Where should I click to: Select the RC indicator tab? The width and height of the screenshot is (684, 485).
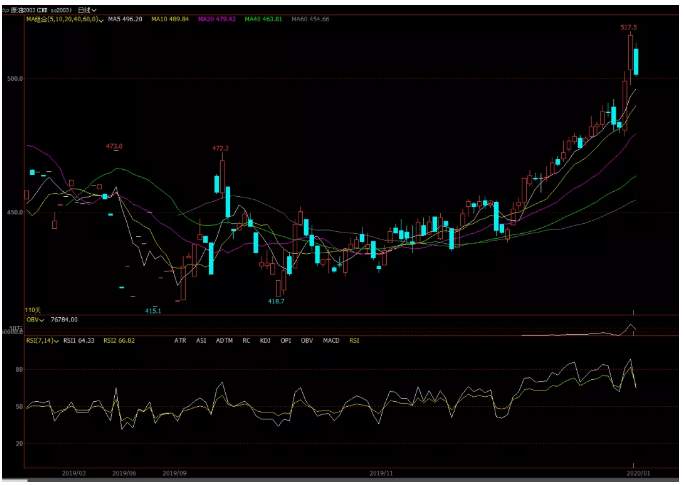(x=246, y=340)
